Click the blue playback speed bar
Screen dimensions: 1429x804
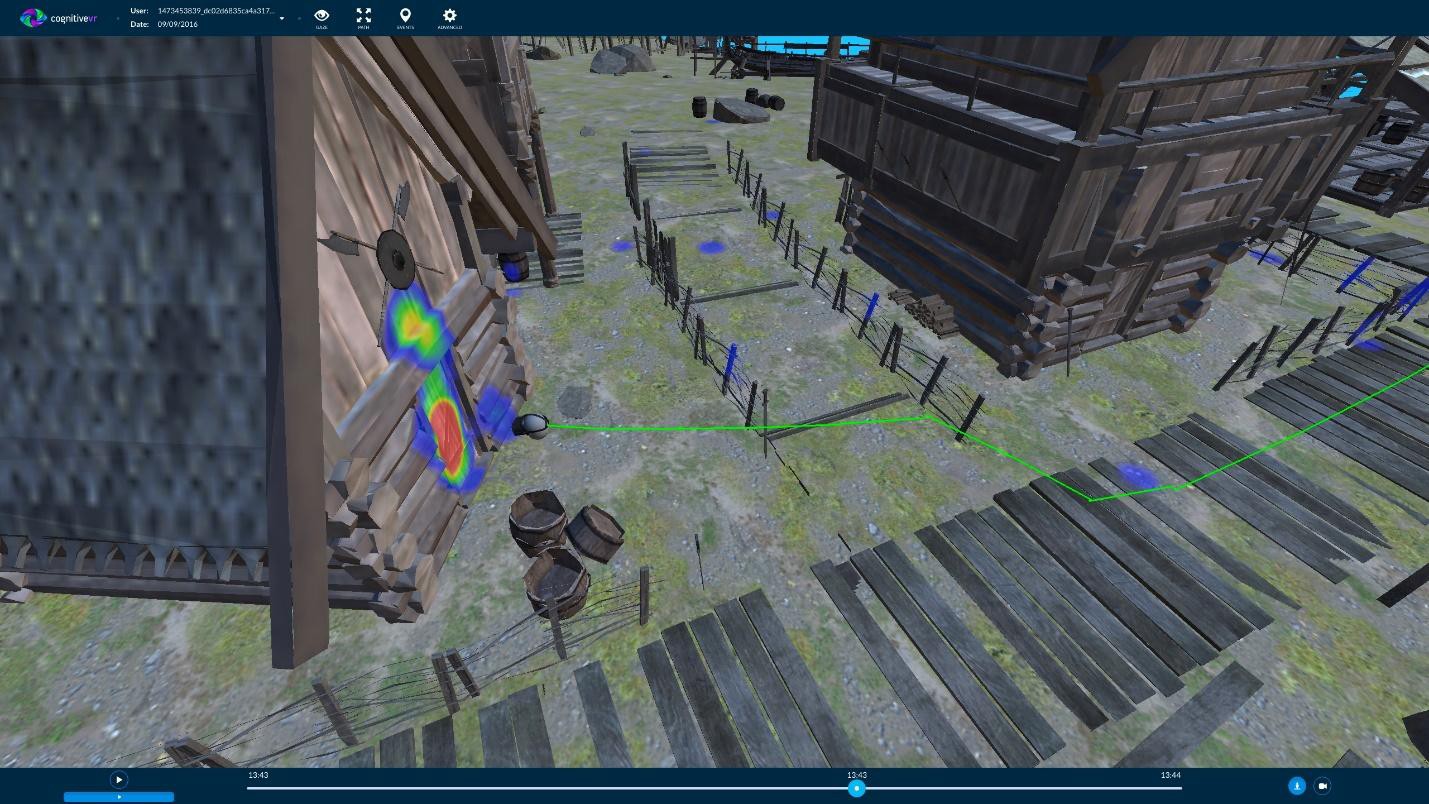click(119, 797)
